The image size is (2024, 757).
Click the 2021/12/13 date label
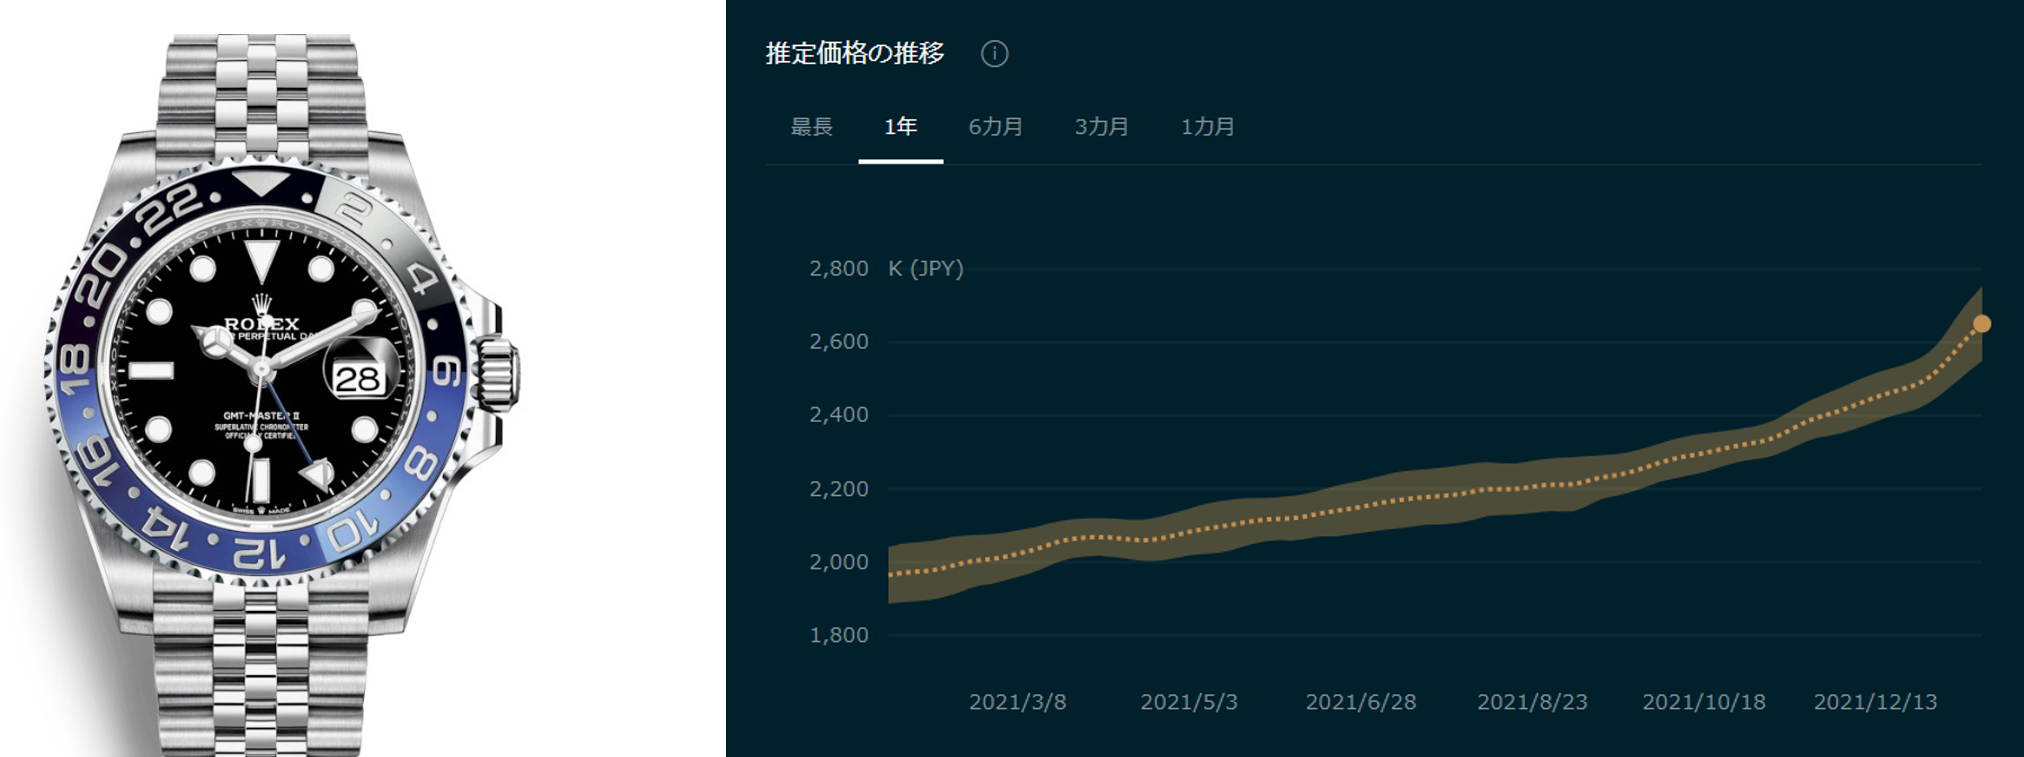click(x=1876, y=702)
